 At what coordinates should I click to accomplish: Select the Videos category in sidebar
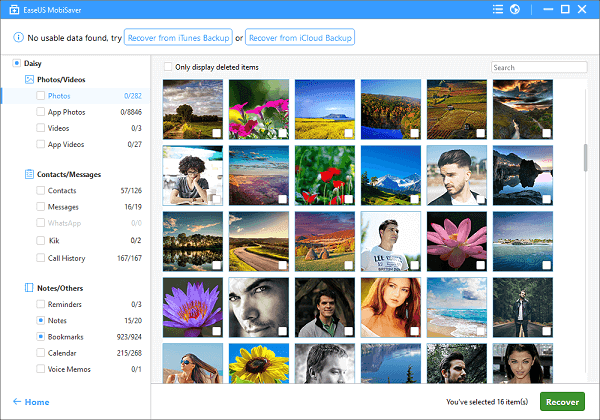[x=60, y=129]
